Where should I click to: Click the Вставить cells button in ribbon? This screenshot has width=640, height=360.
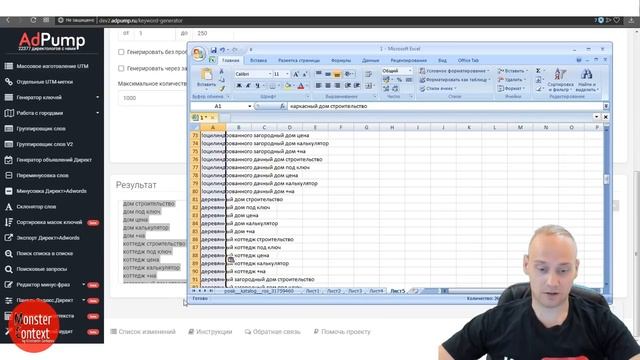tap(513, 71)
